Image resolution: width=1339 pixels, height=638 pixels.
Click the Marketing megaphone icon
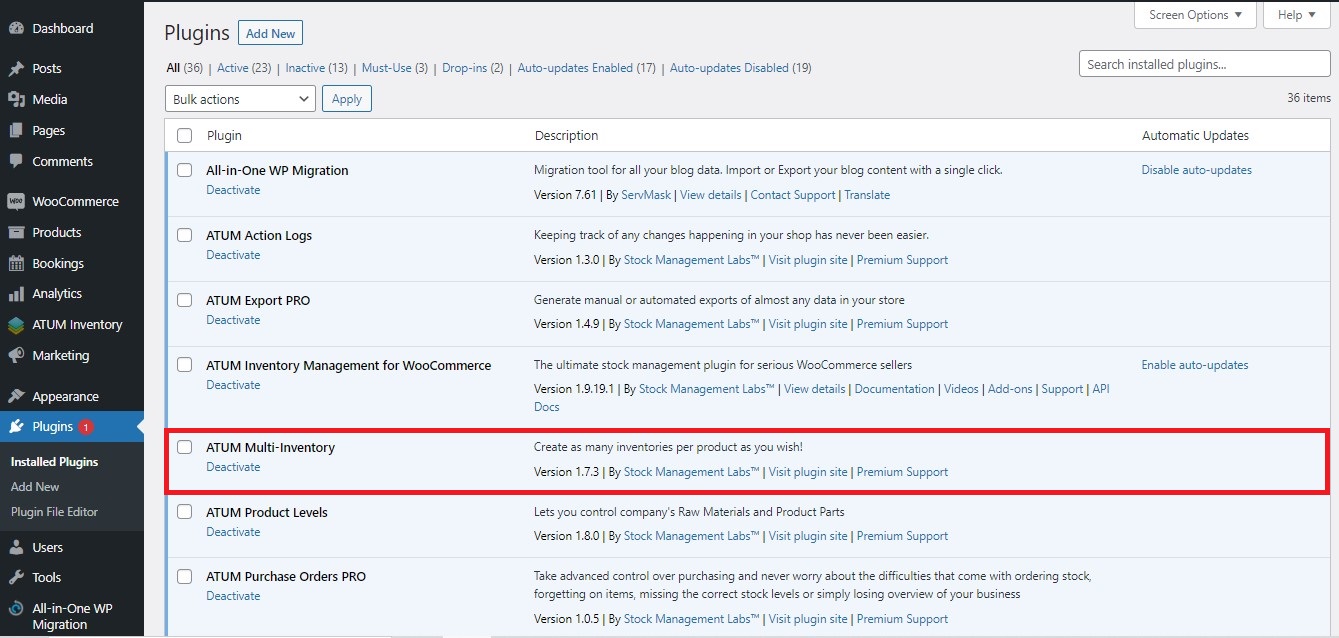(16, 356)
